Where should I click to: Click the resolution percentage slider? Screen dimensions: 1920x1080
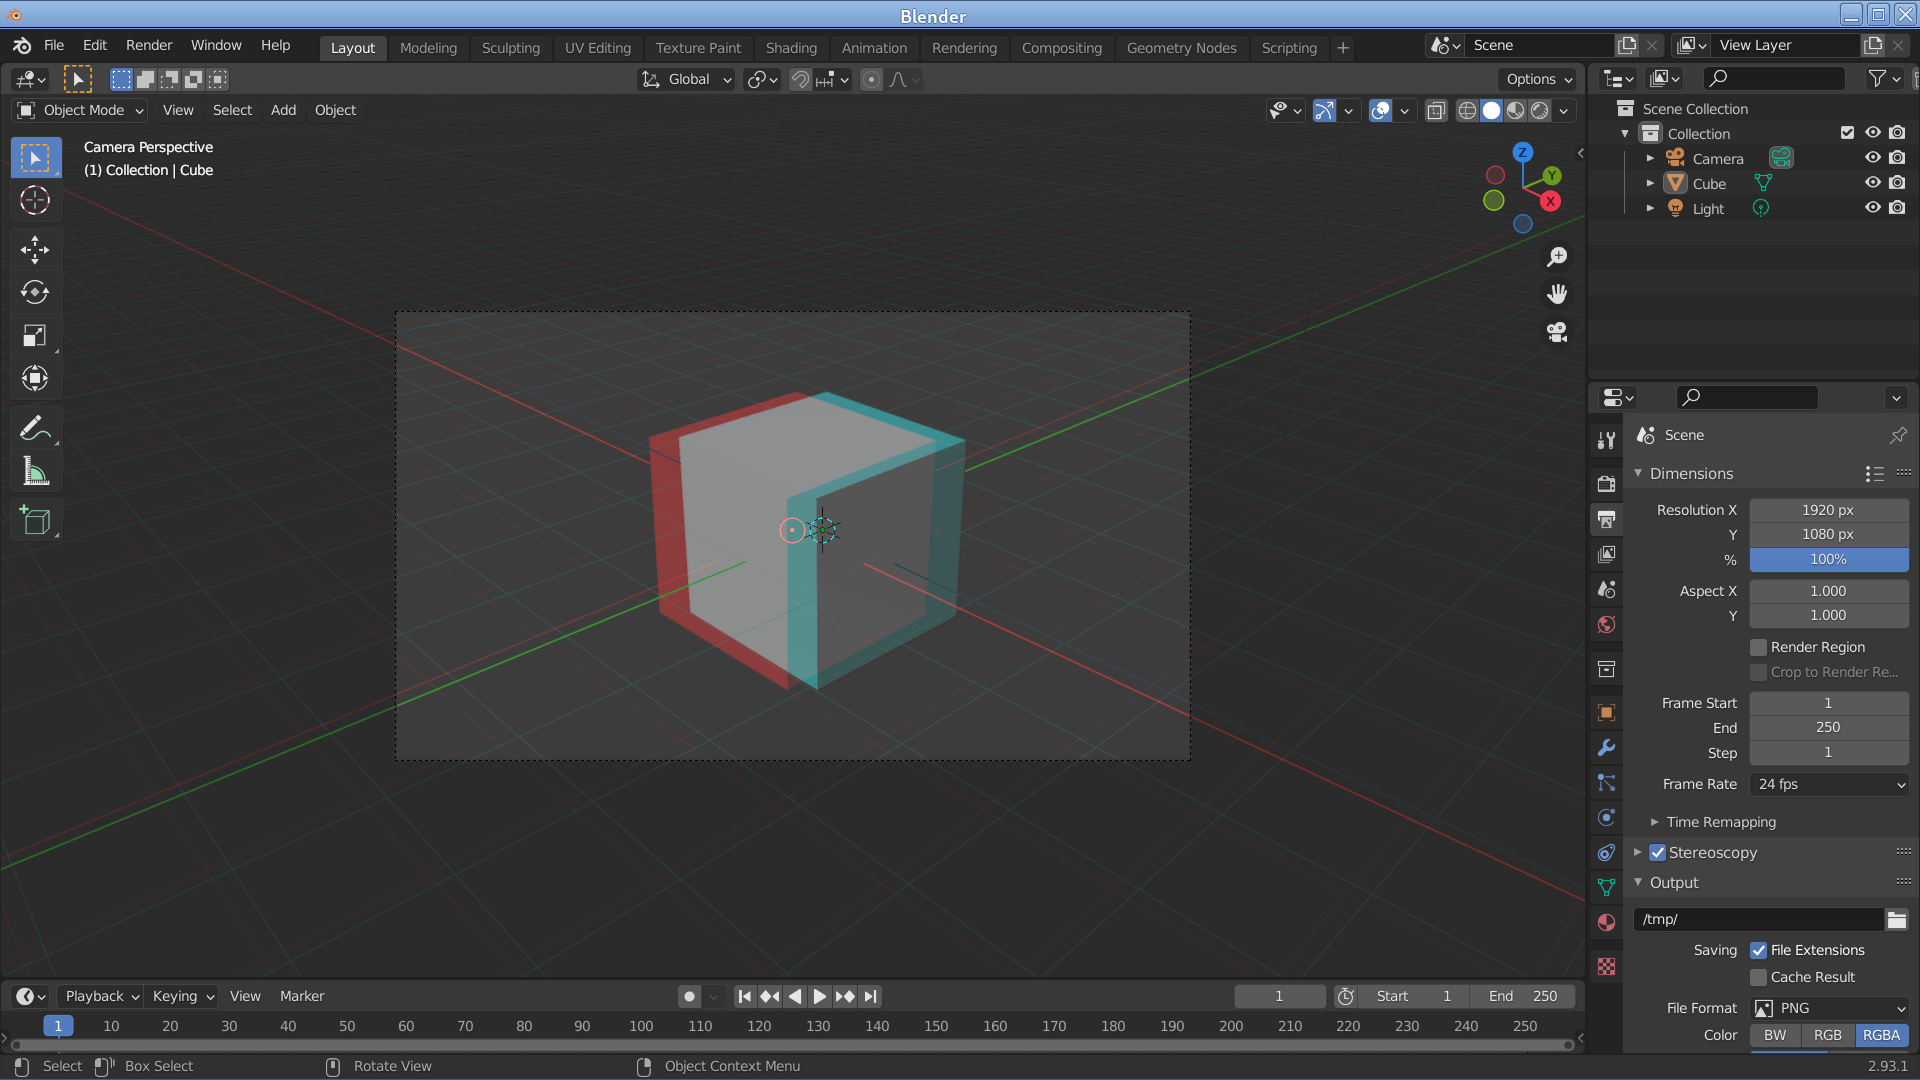(x=1827, y=560)
